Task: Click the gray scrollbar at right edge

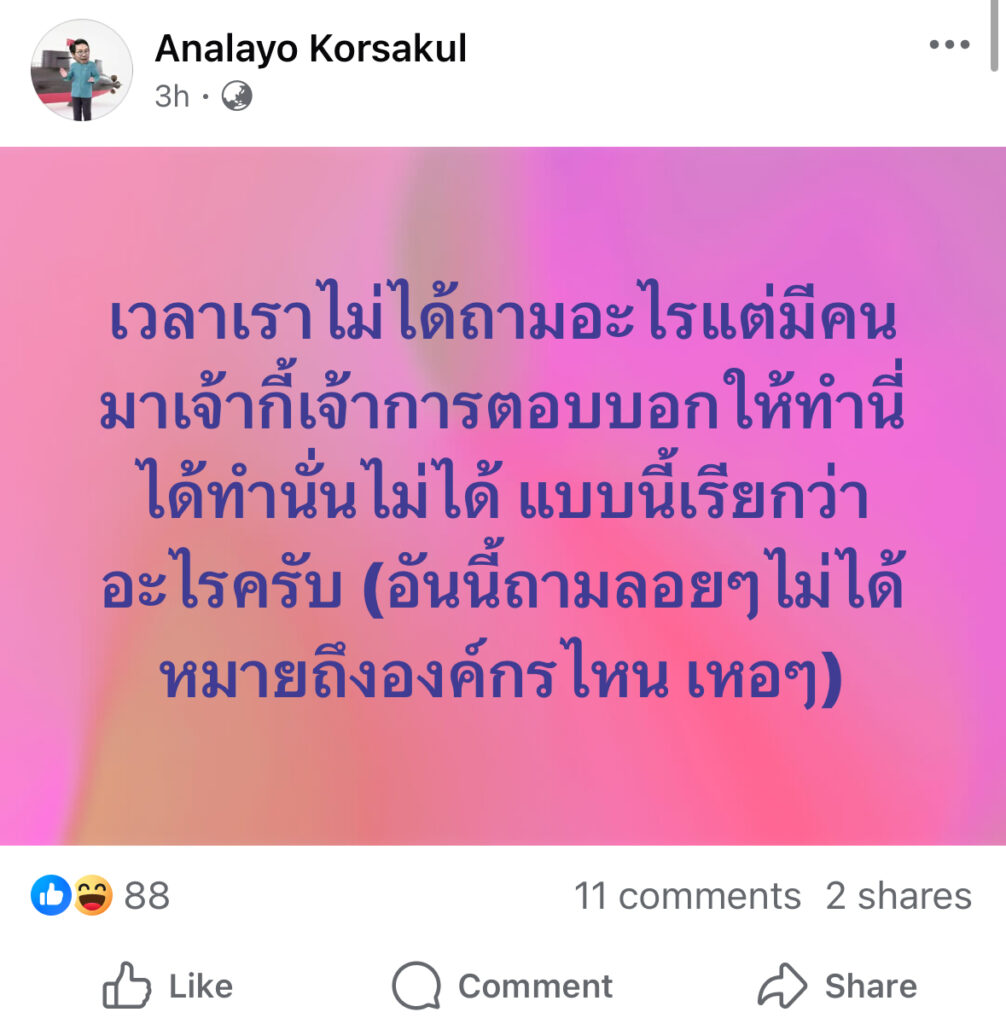Action: tap(994, 34)
